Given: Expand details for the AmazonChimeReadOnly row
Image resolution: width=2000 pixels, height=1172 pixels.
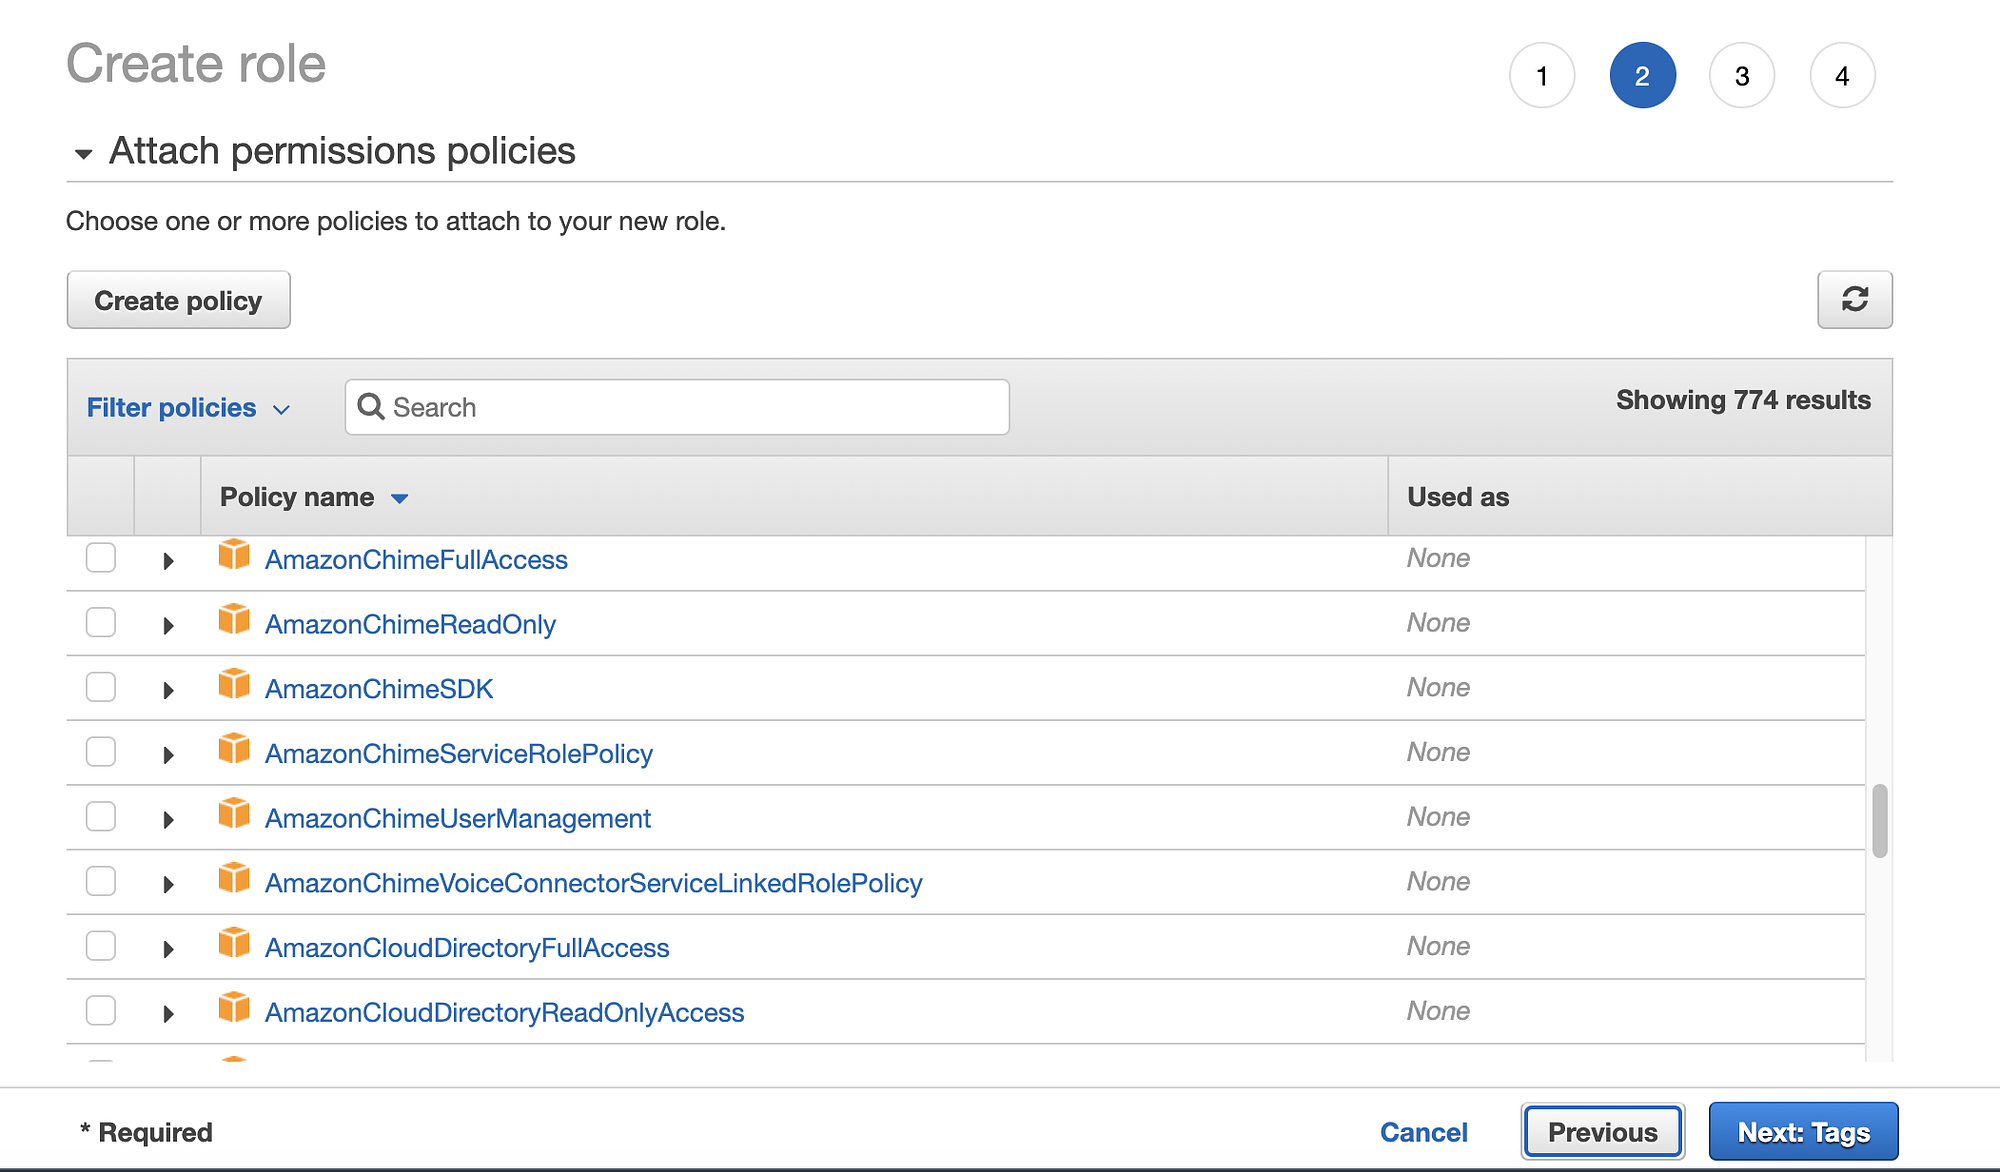Looking at the screenshot, I should [x=168, y=626].
